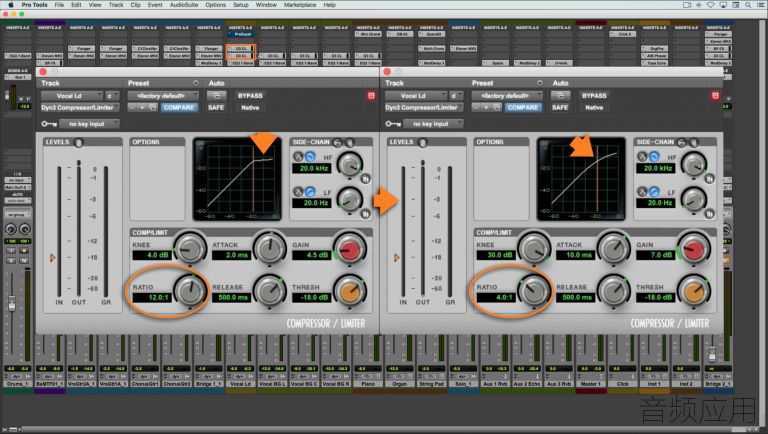
Task: Click external side-chain key icon in left plugin
Action: click(337, 143)
